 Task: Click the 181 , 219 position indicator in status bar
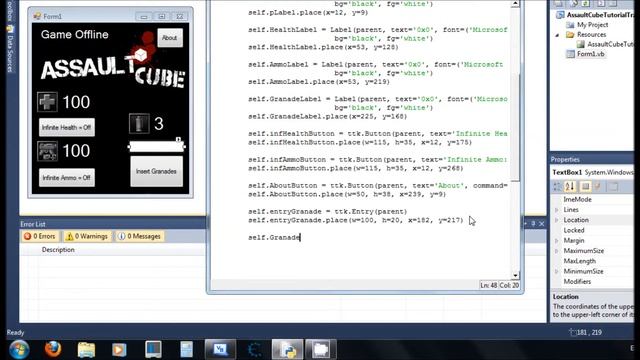click(x=586, y=333)
